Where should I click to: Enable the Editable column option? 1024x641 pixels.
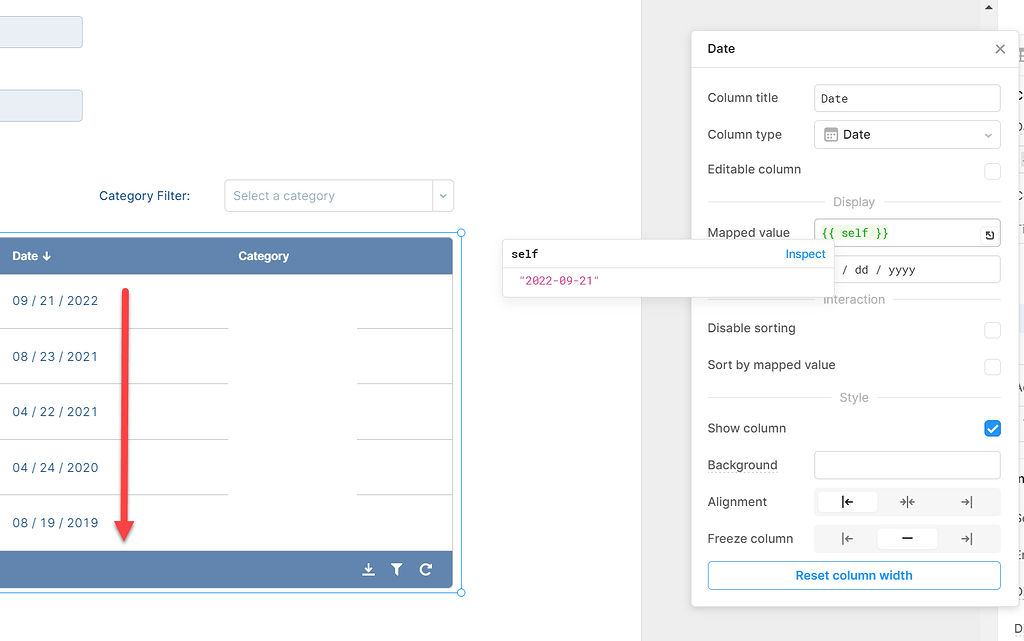(x=992, y=170)
